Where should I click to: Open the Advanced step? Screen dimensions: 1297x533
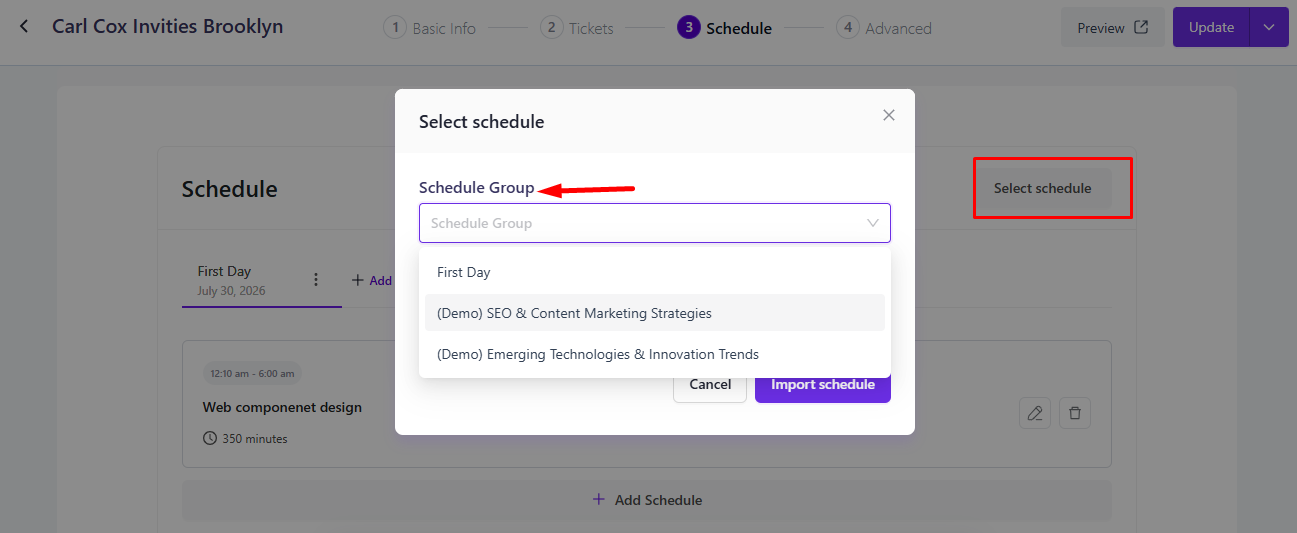point(884,28)
